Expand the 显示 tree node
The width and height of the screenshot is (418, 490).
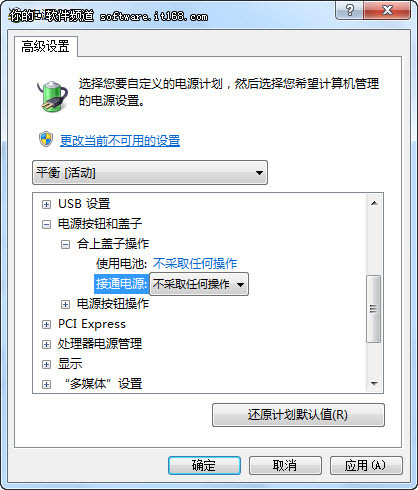[47, 364]
